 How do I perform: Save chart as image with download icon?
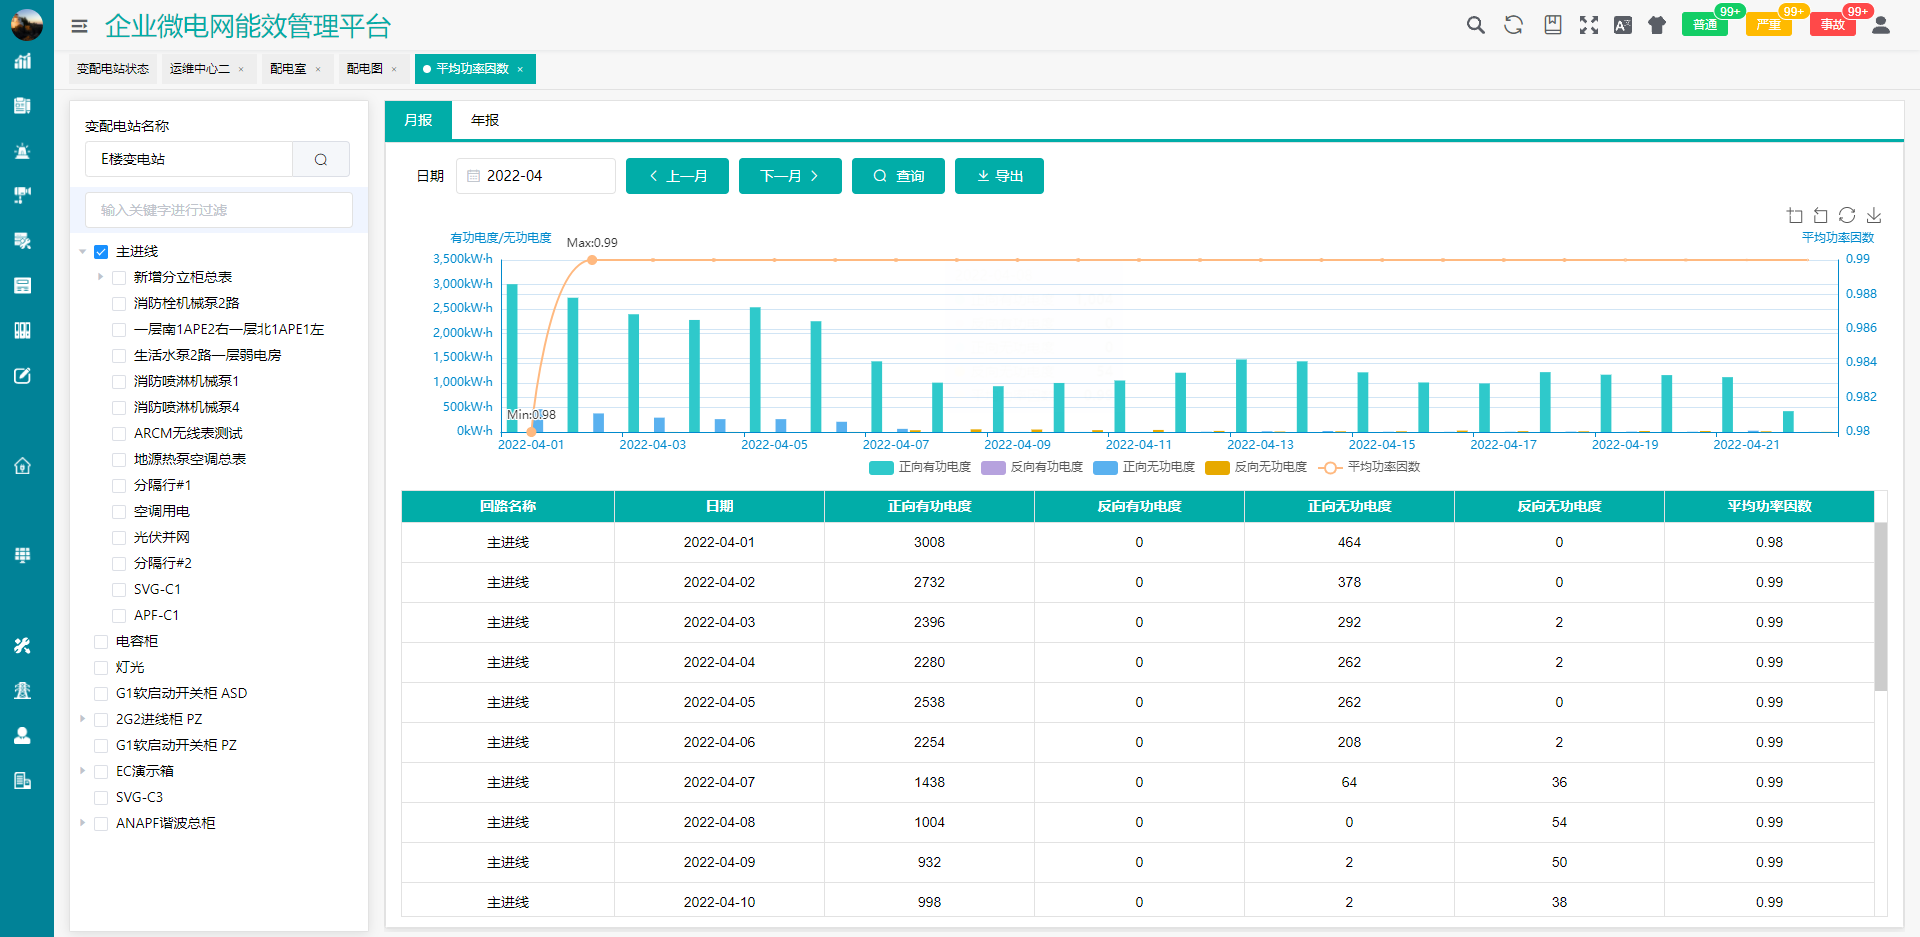tap(1874, 215)
